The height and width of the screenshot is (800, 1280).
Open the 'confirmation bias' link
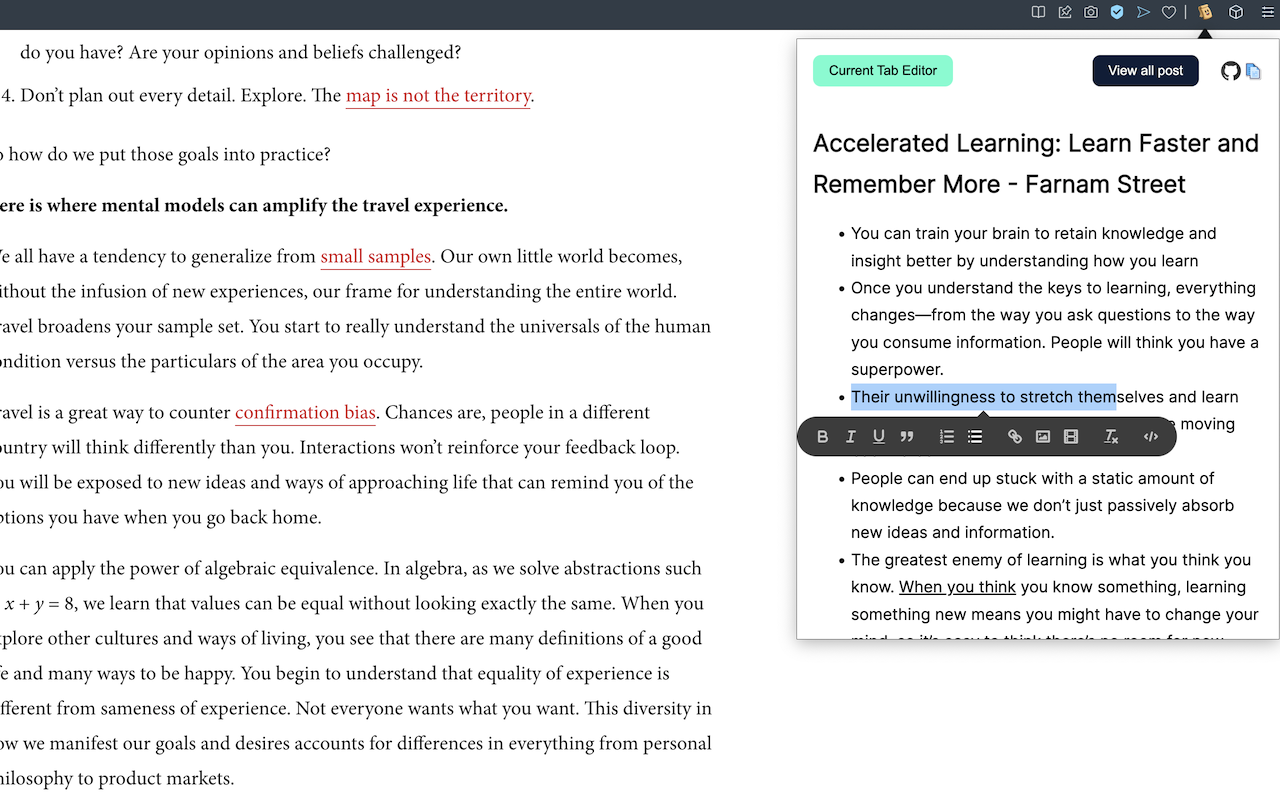[305, 413]
